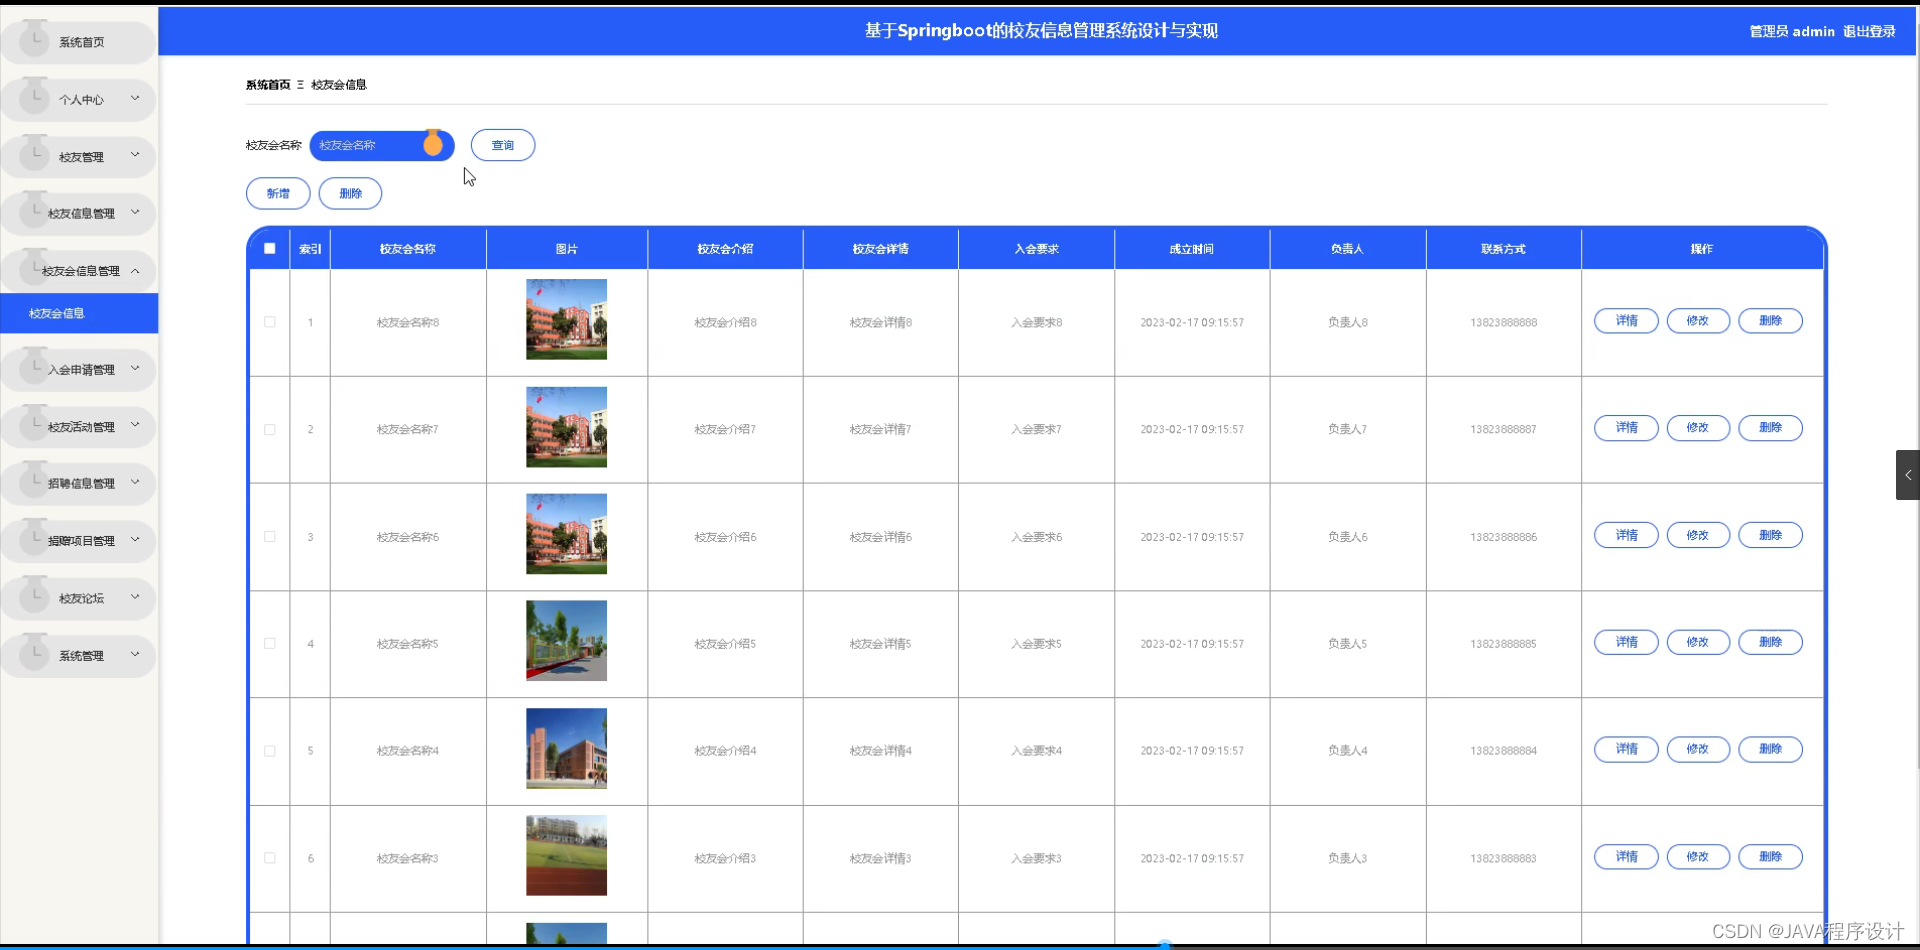Click 修改 for 校友会名称7
The height and width of the screenshot is (950, 1920).
tap(1698, 428)
